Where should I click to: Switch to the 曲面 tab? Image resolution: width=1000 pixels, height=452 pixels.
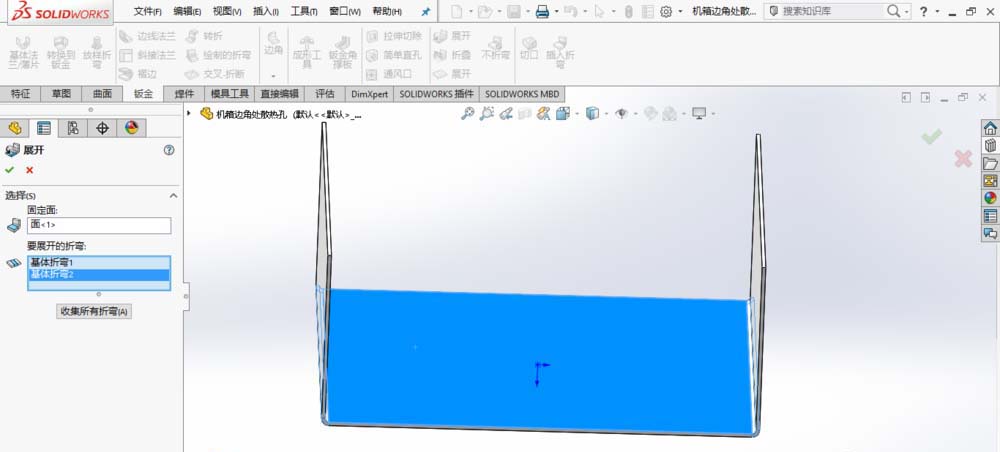pyautogui.click(x=102, y=94)
